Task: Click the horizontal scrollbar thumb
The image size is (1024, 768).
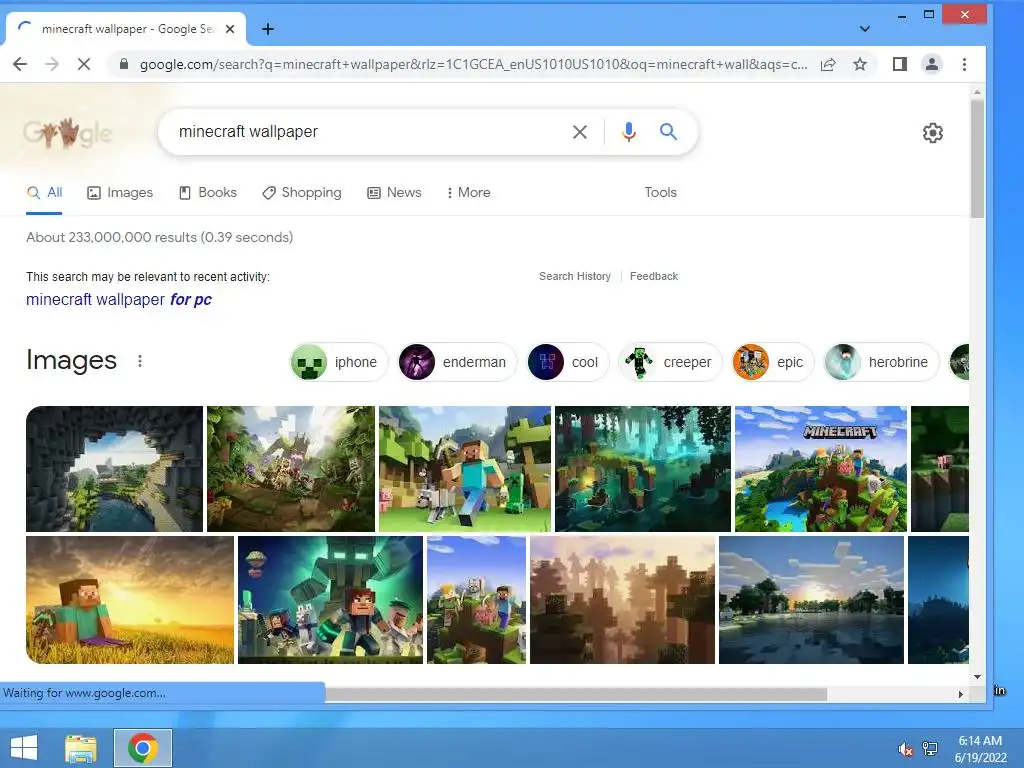Action: 576,694
